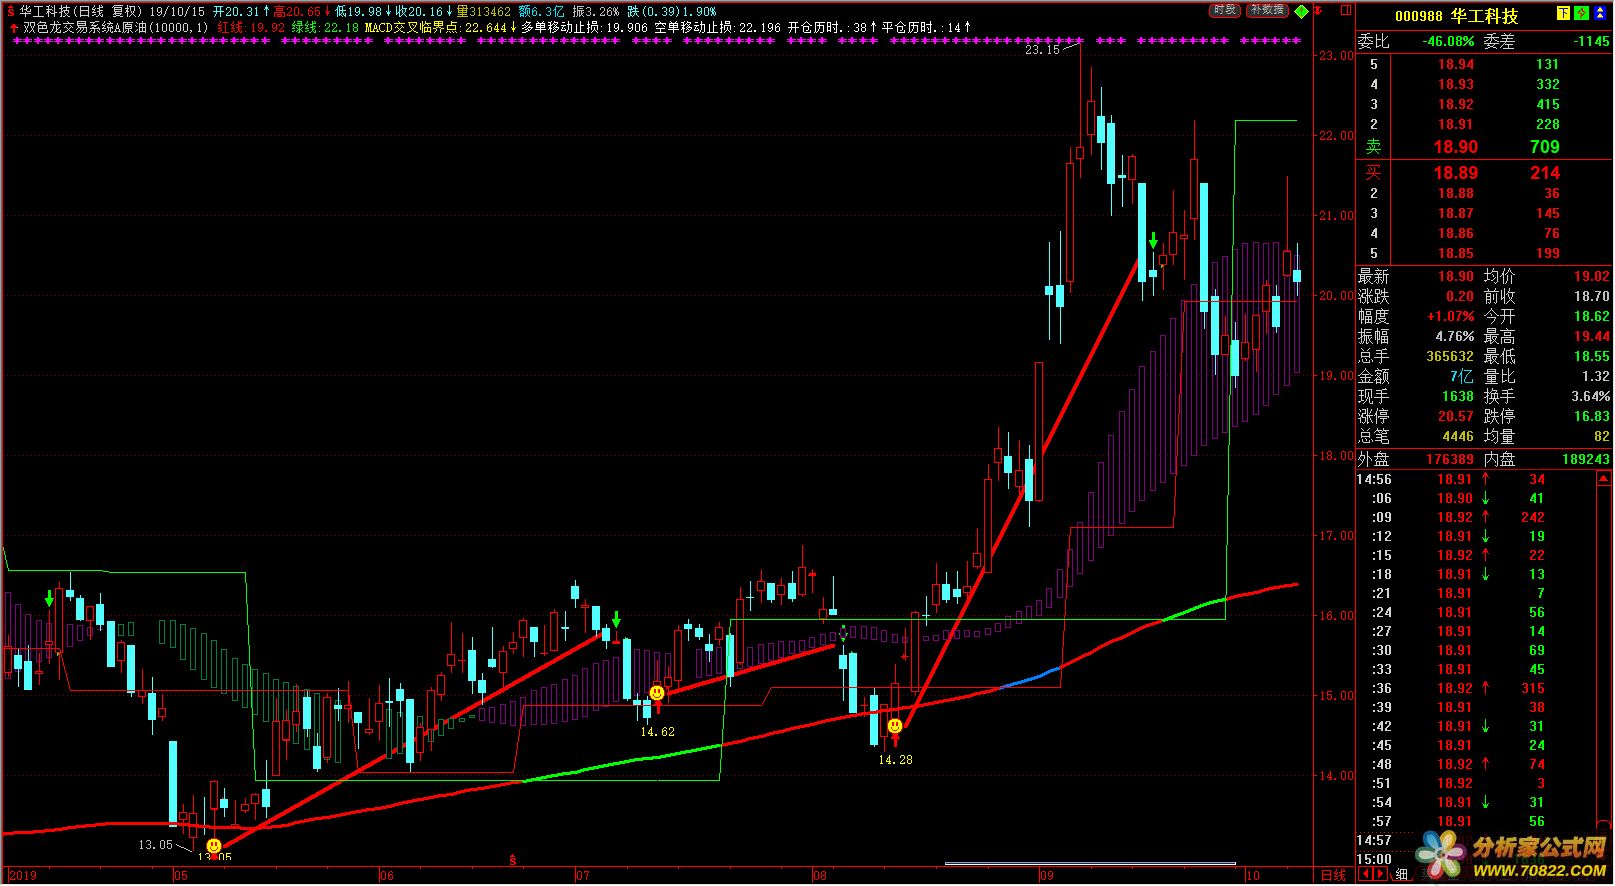Click the green diamond indicator icon

(x=1301, y=12)
